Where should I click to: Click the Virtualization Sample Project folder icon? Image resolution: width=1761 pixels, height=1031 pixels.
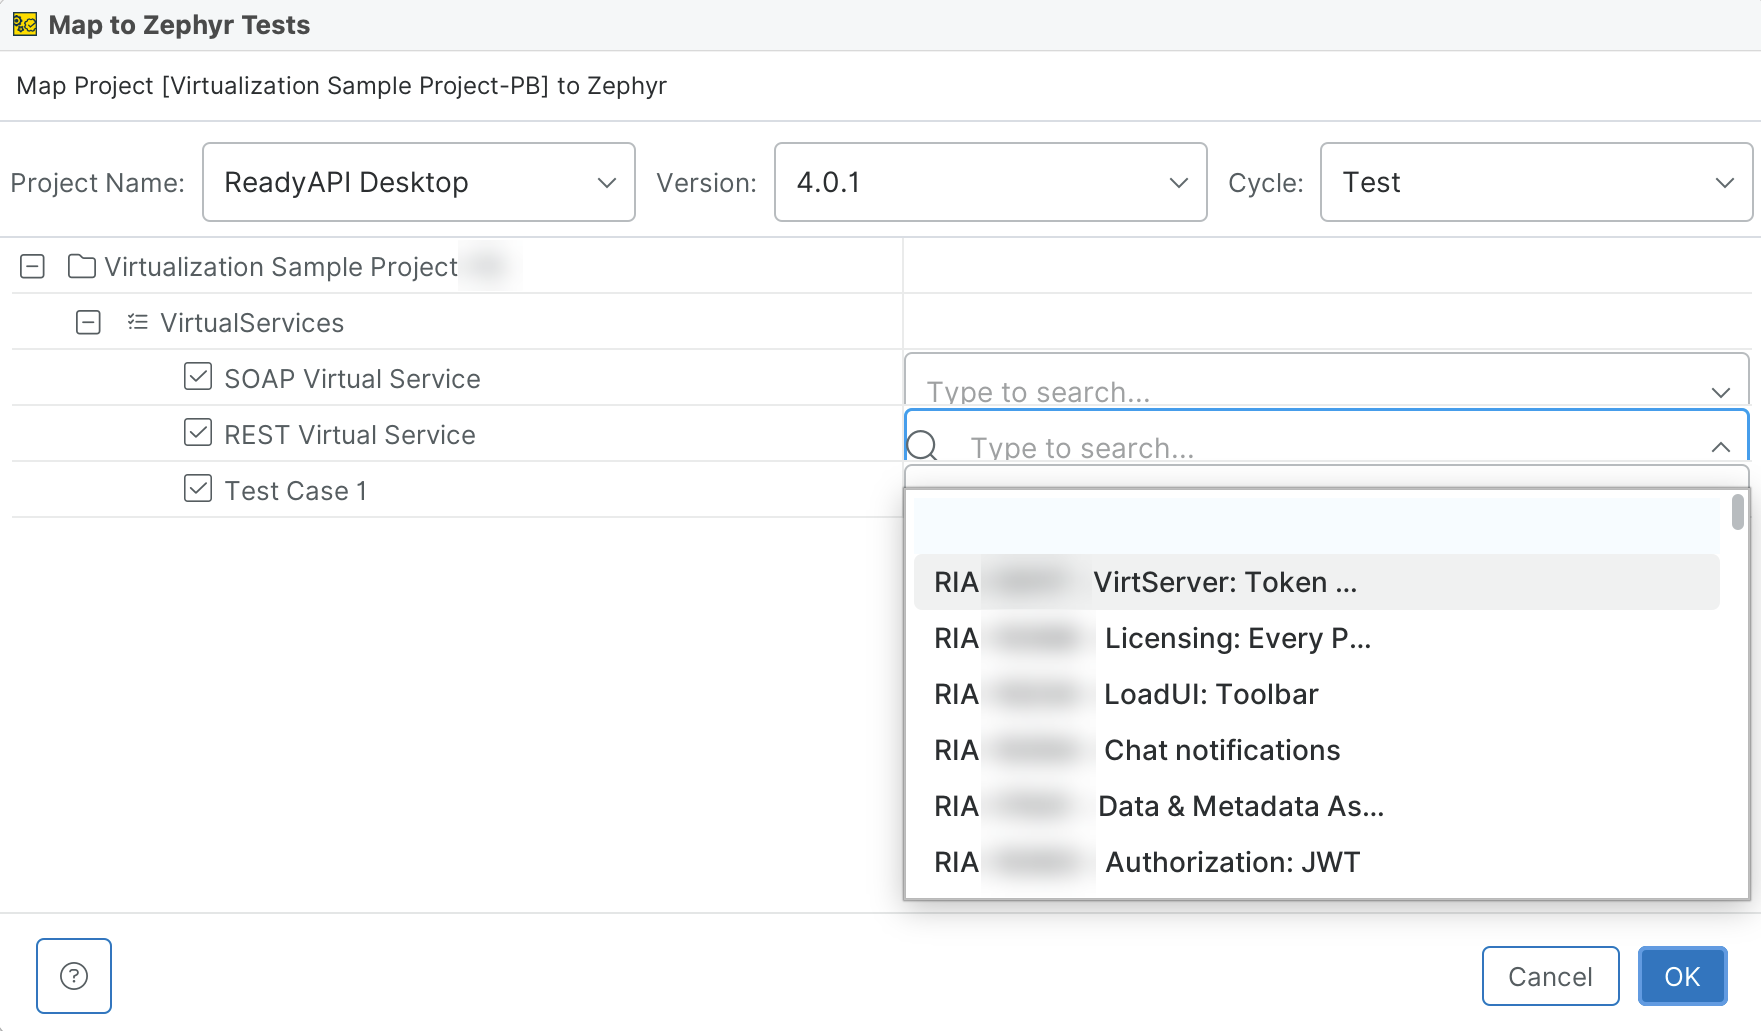pos(82,267)
